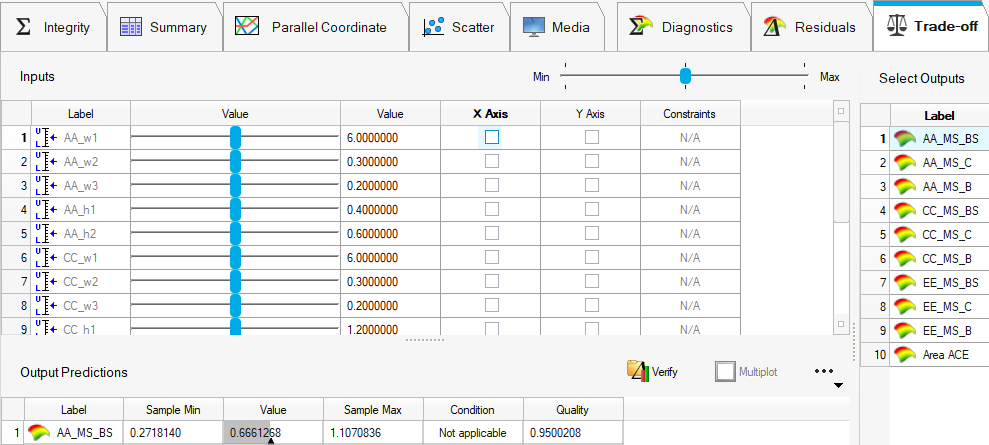Click the X Axis column header
The width and height of the screenshot is (989, 445).
tap(491, 114)
